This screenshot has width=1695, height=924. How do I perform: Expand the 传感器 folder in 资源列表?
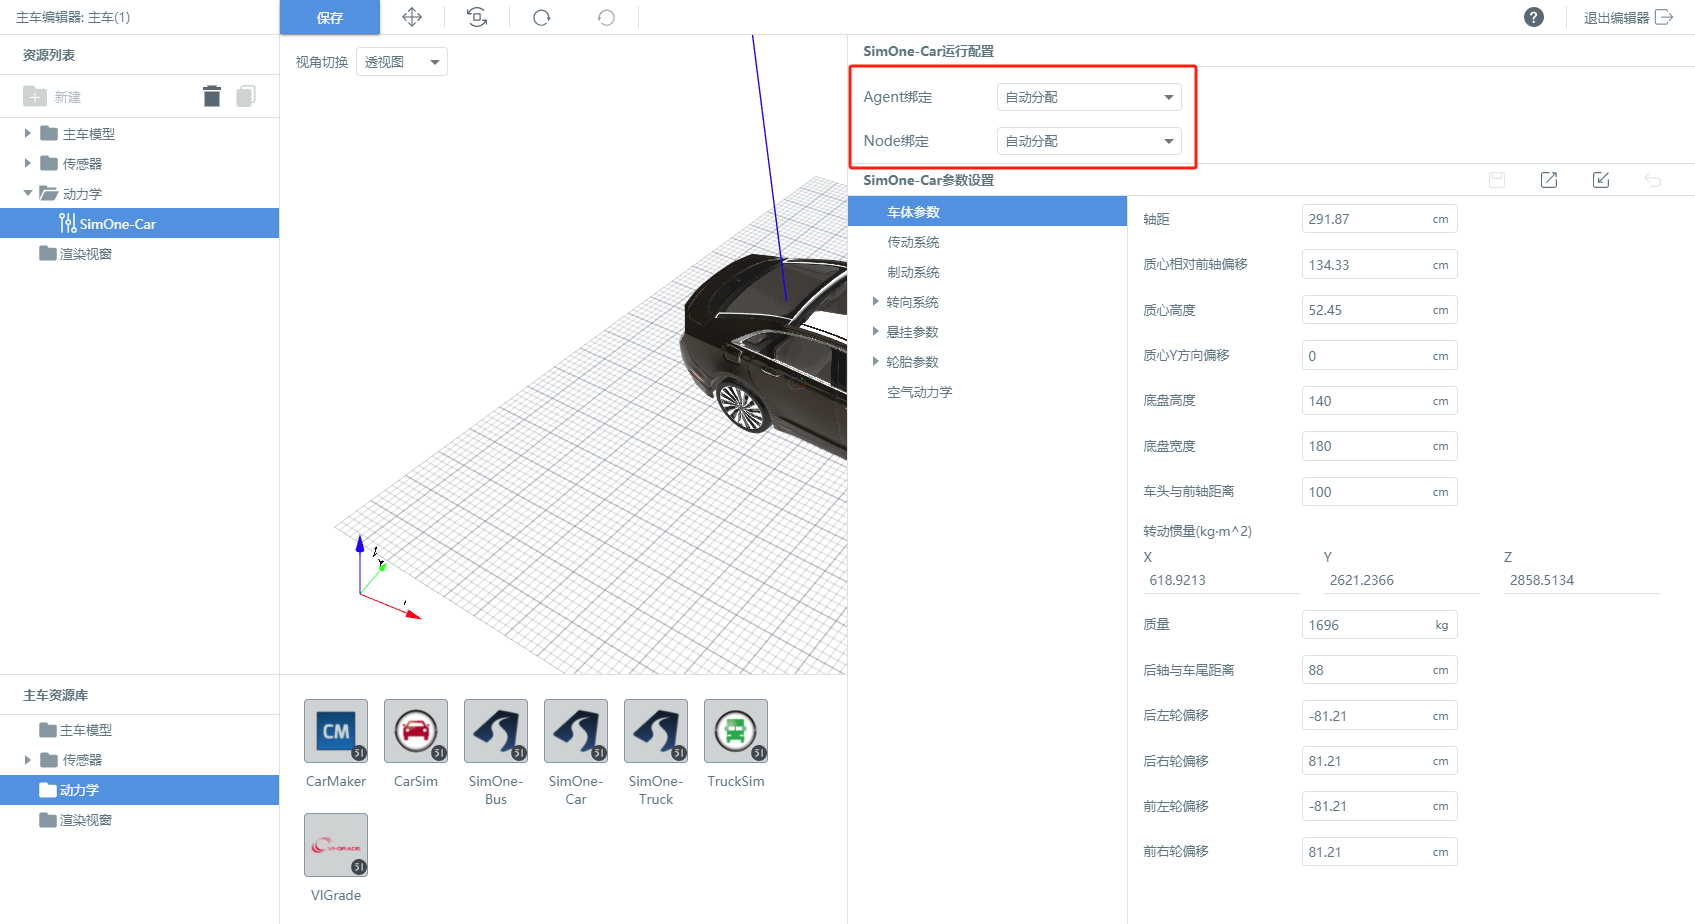pyautogui.click(x=28, y=163)
